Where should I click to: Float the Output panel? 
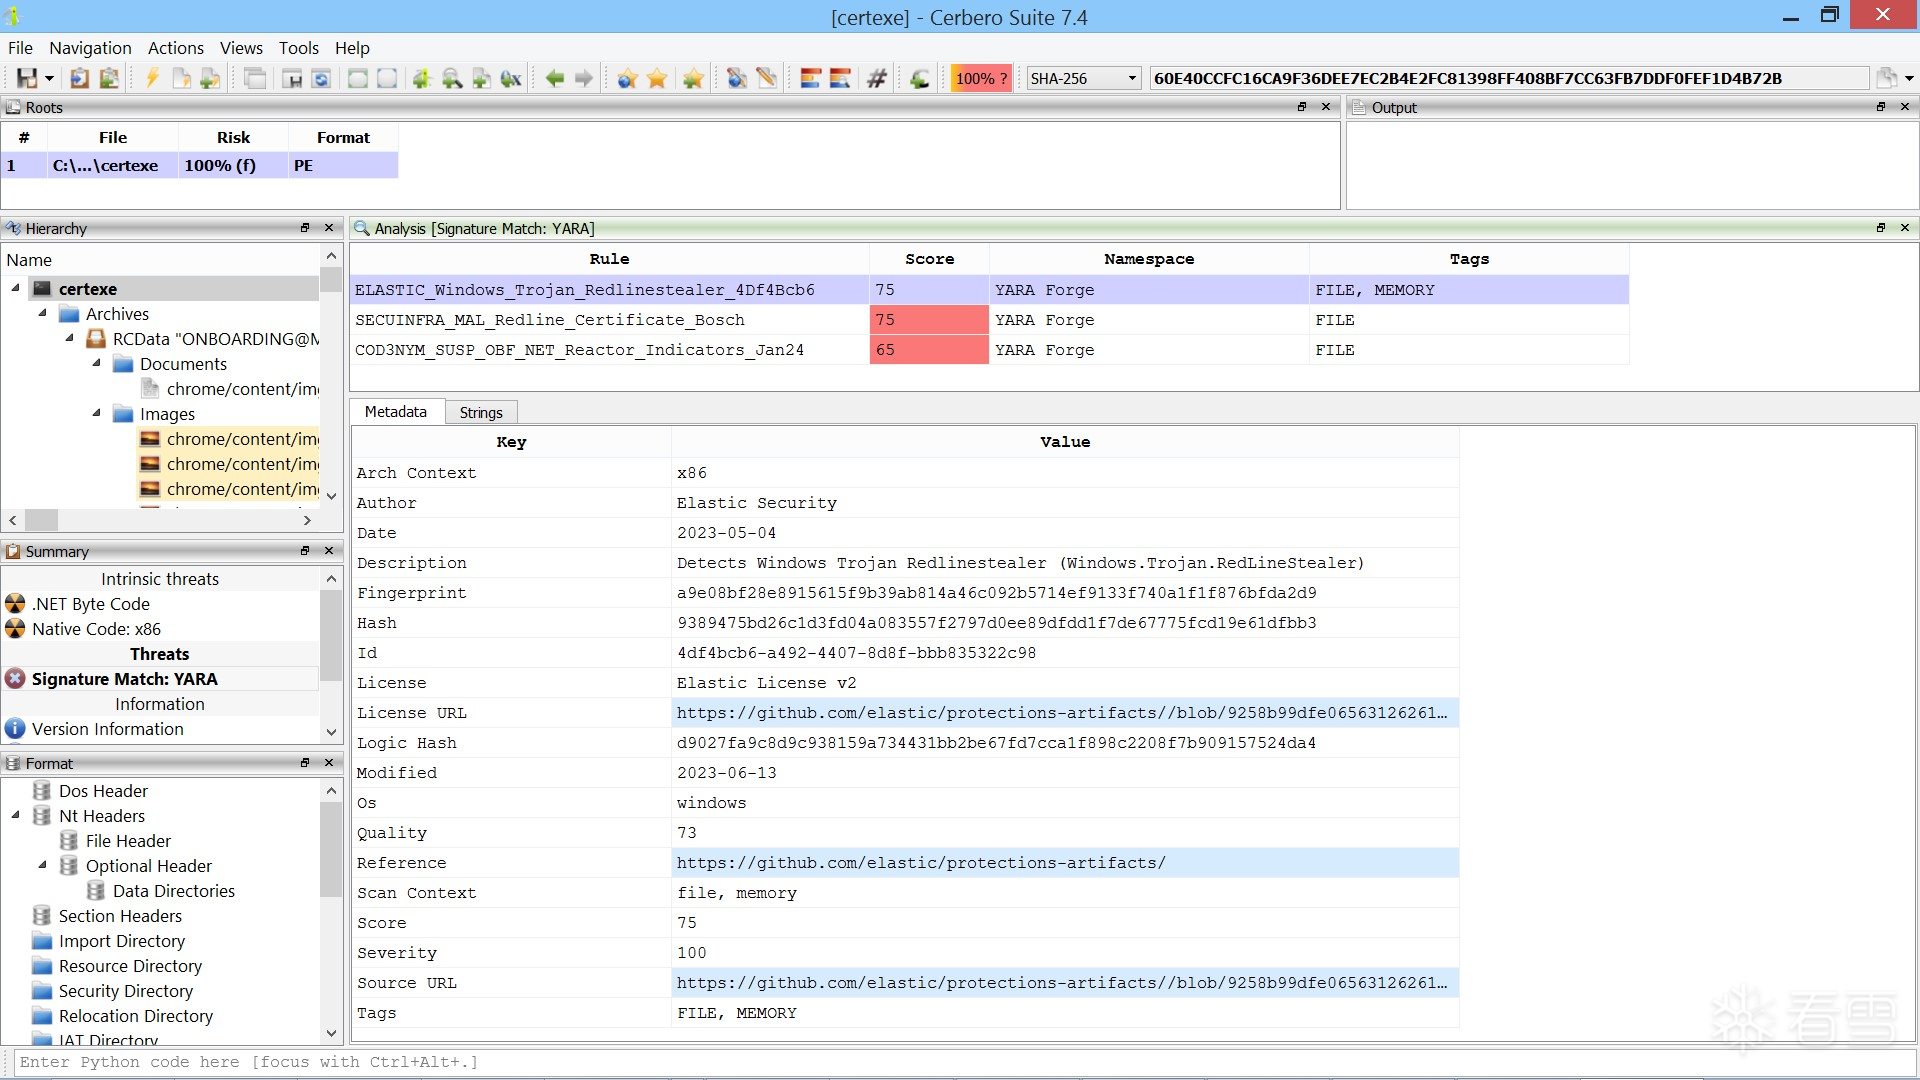click(1880, 107)
